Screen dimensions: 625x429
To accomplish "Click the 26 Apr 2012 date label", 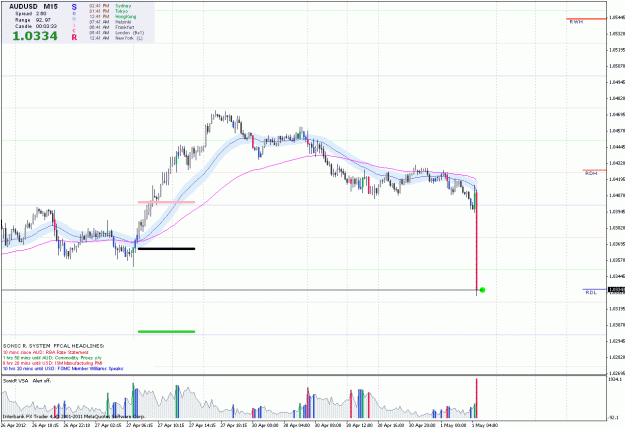I will [x=14, y=425].
